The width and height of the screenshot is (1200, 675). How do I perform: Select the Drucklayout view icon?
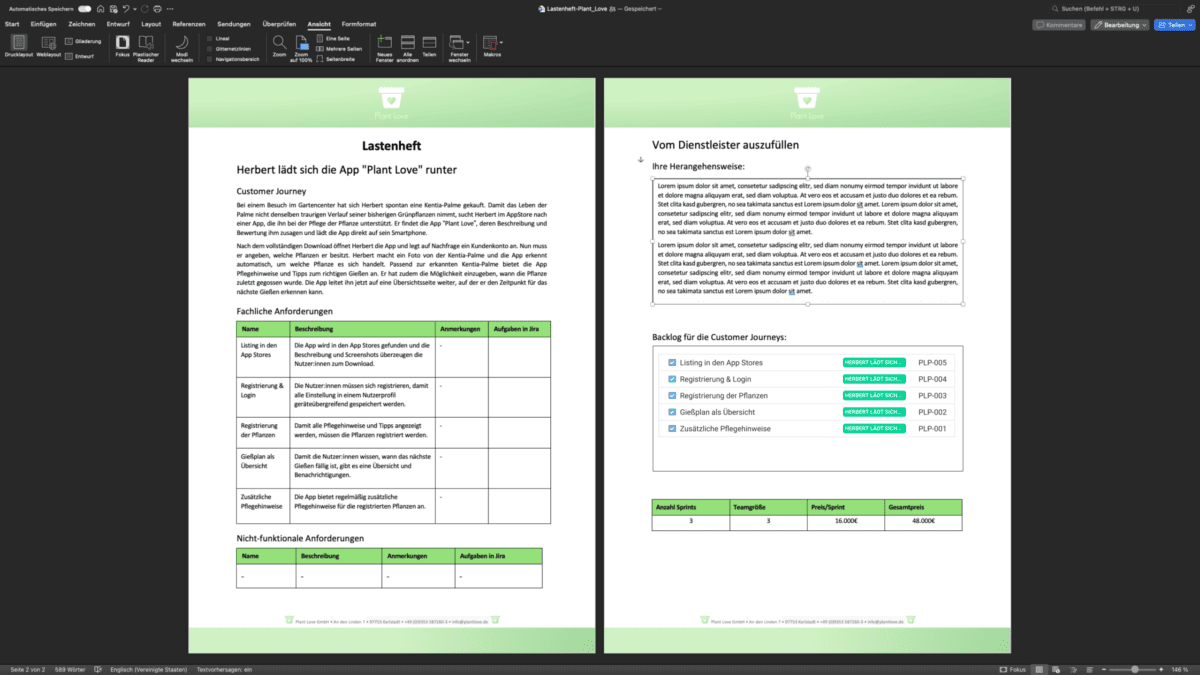(x=19, y=43)
